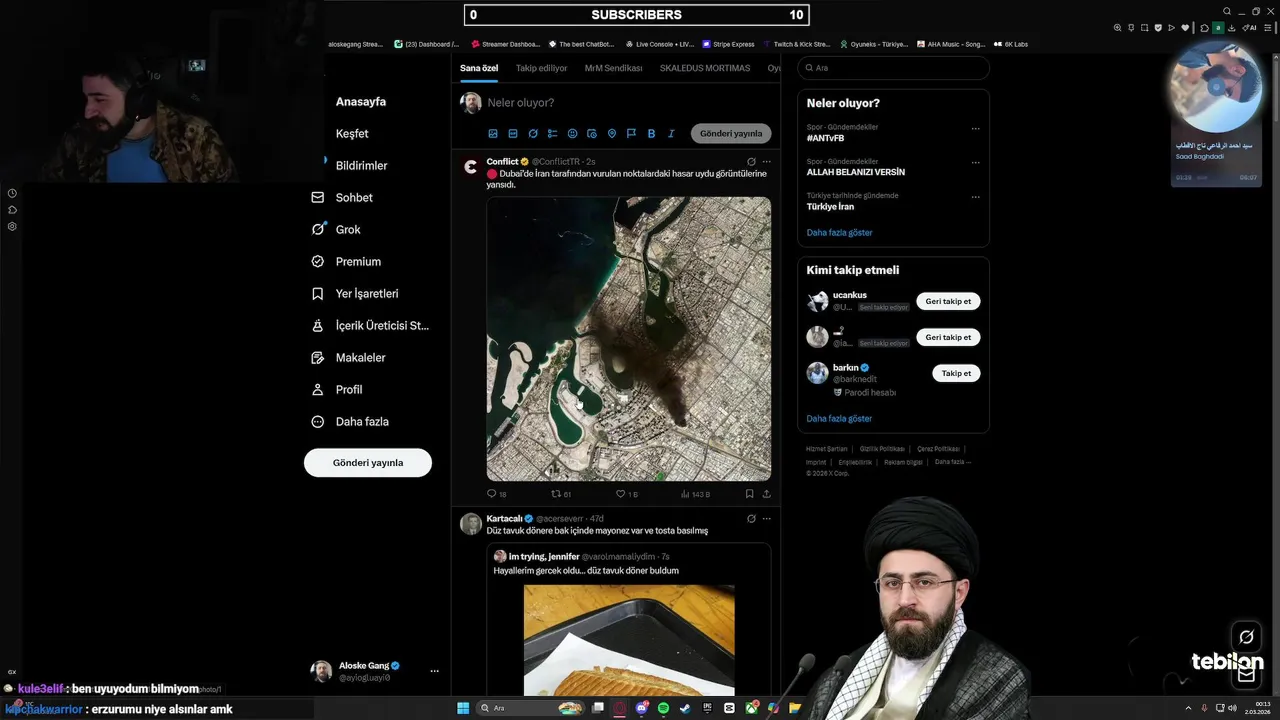
Task: Toggle bold formatting in composer
Action: click(651, 134)
